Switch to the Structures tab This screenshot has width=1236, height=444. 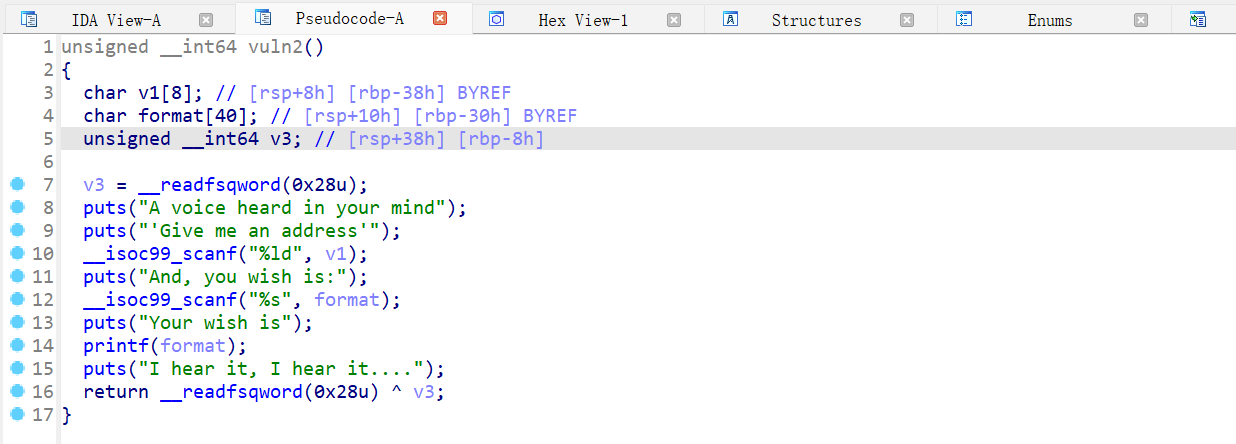pyautogui.click(x=816, y=20)
